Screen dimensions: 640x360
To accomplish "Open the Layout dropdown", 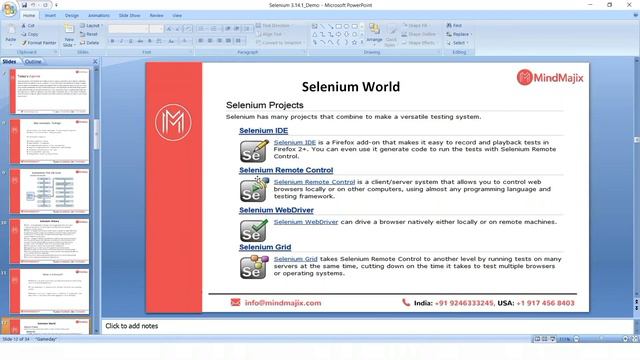I will (91, 26).
